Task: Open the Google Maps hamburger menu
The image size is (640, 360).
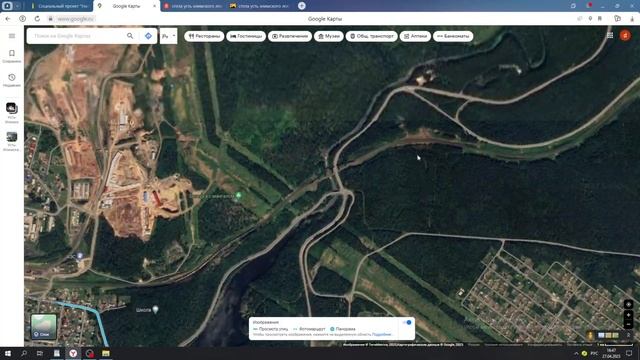Action: 12,36
